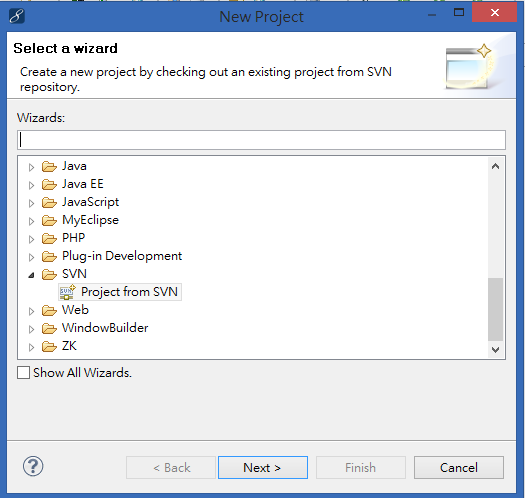Click the Web folder icon
525x498 pixels.
49,310
